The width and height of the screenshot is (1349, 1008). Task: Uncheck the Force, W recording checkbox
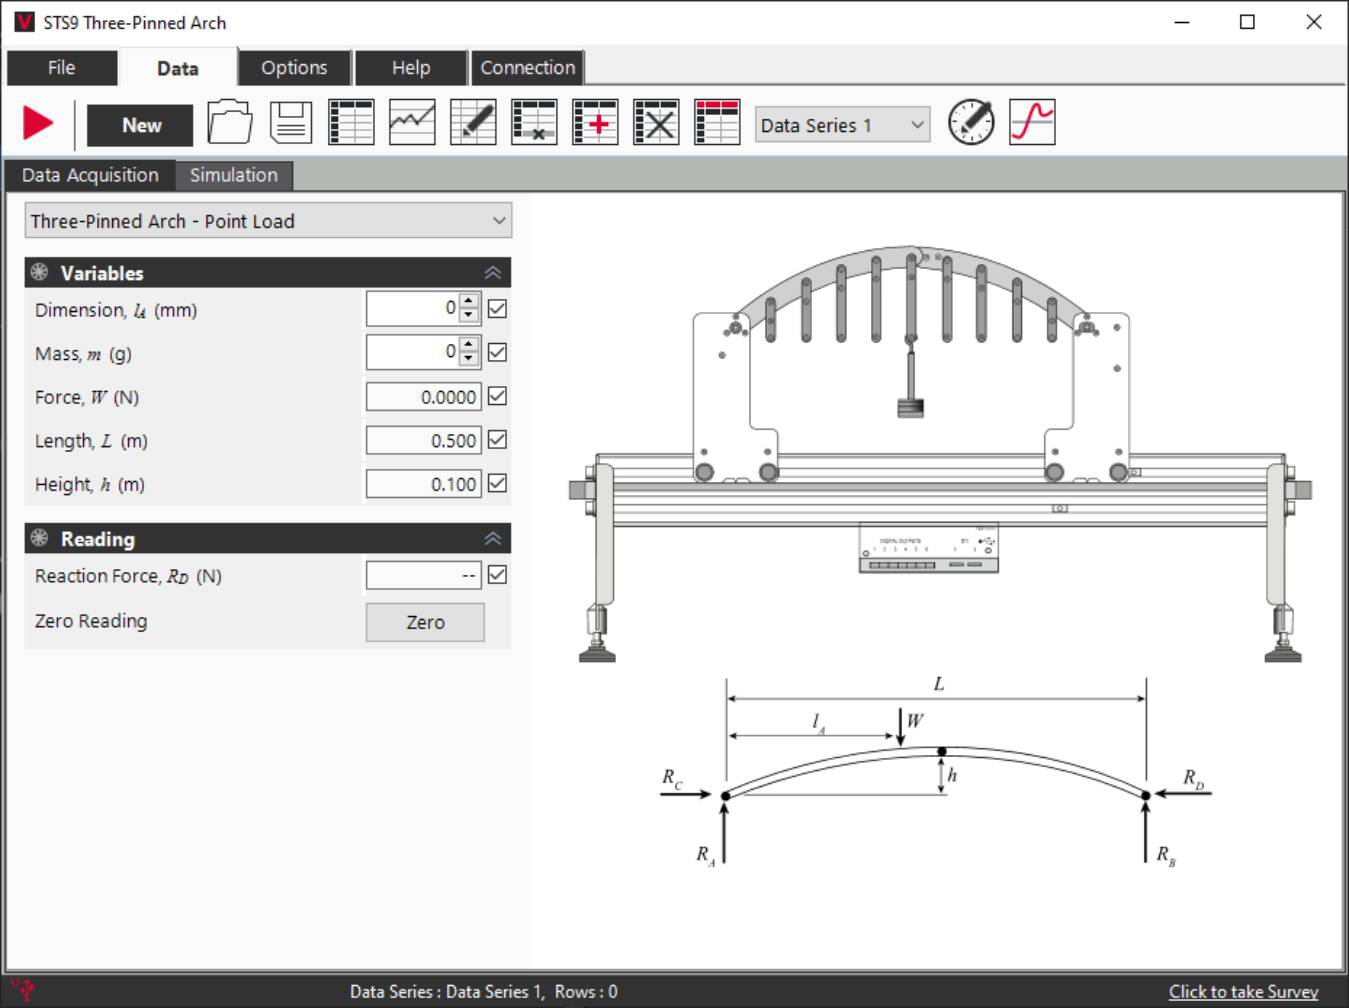[x=497, y=396]
